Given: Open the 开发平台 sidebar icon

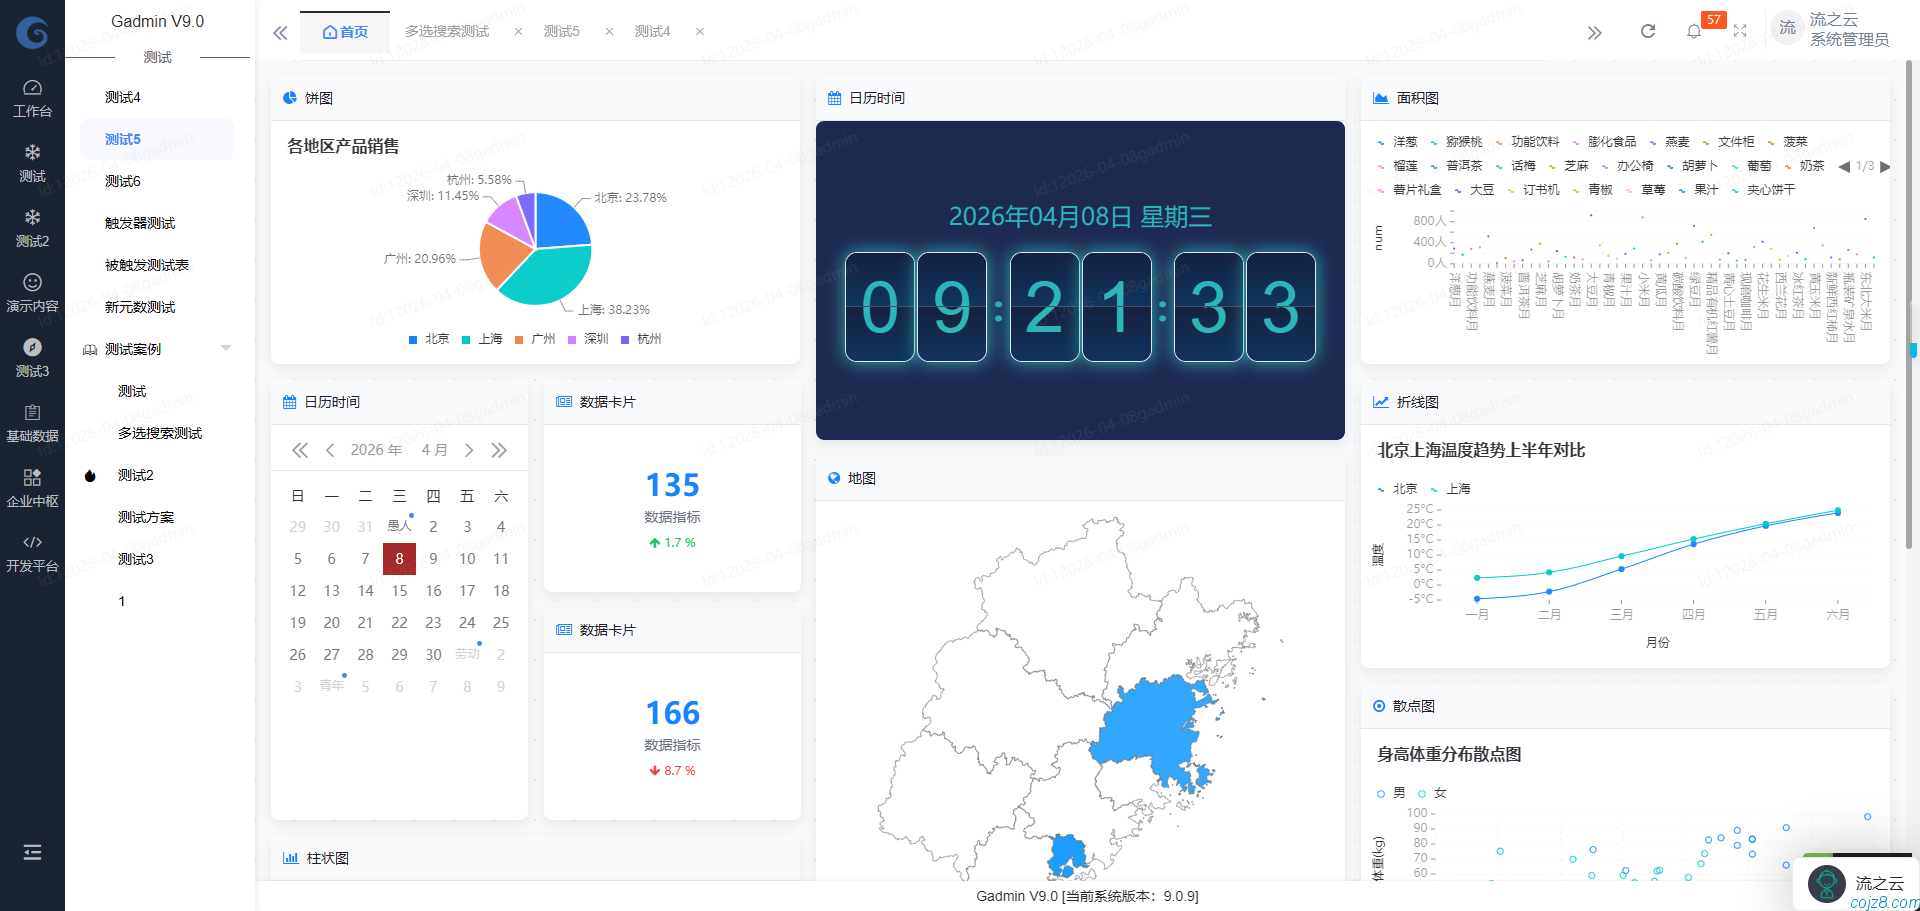Looking at the screenshot, I should (x=33, y=553).
